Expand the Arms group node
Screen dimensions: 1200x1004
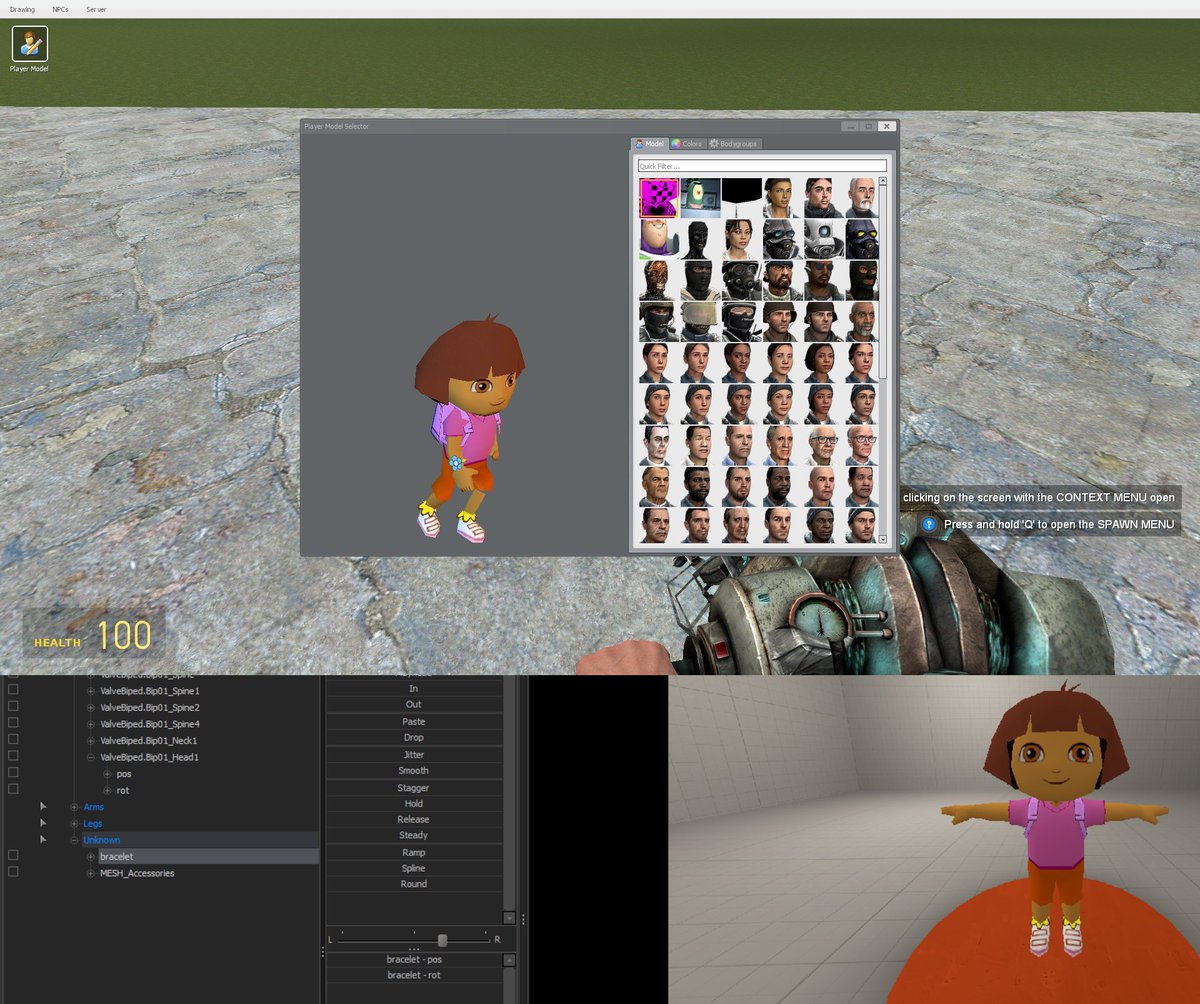pos(74,807)
